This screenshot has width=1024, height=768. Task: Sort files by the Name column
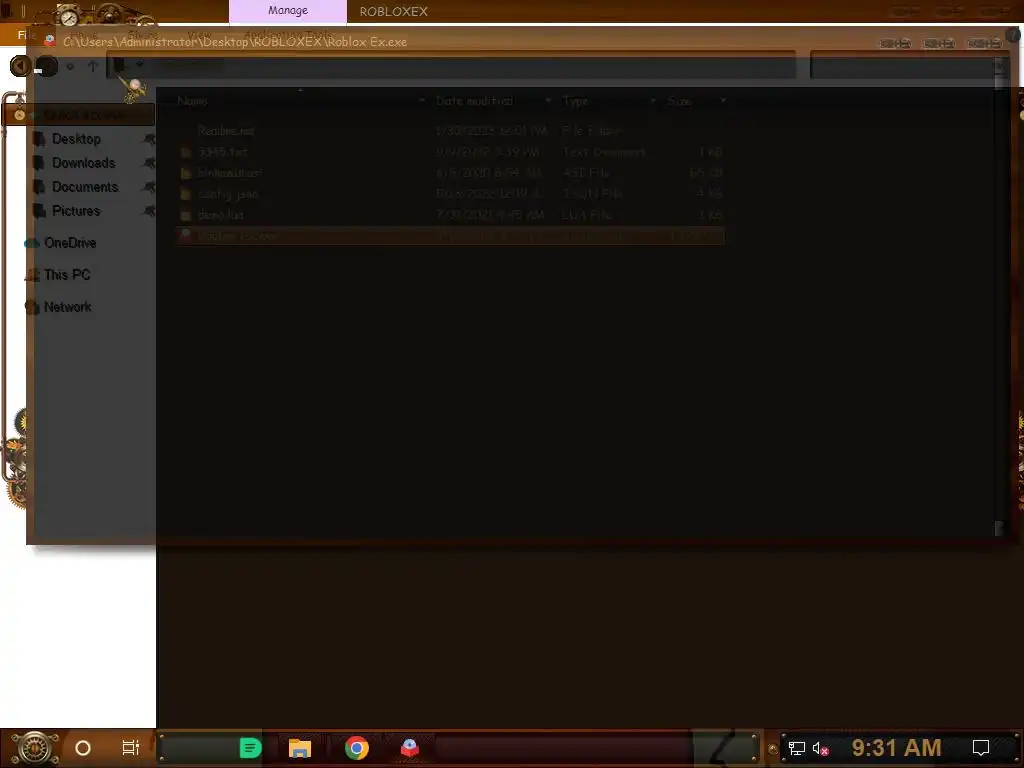[x=192, y=101]
